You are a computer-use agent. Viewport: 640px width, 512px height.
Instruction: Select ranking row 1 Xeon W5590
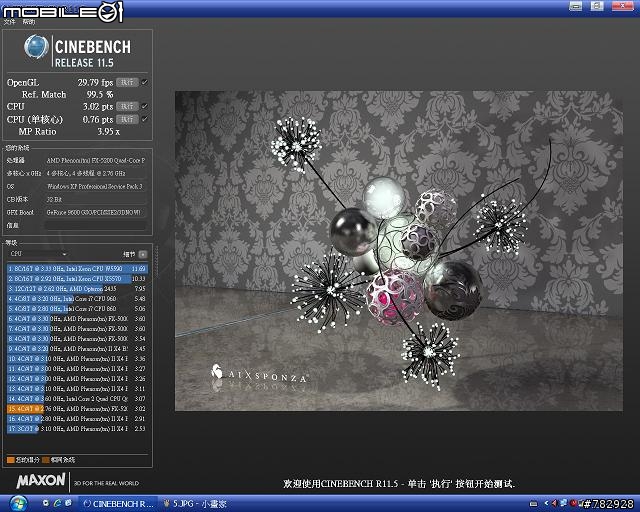[77, 269]
